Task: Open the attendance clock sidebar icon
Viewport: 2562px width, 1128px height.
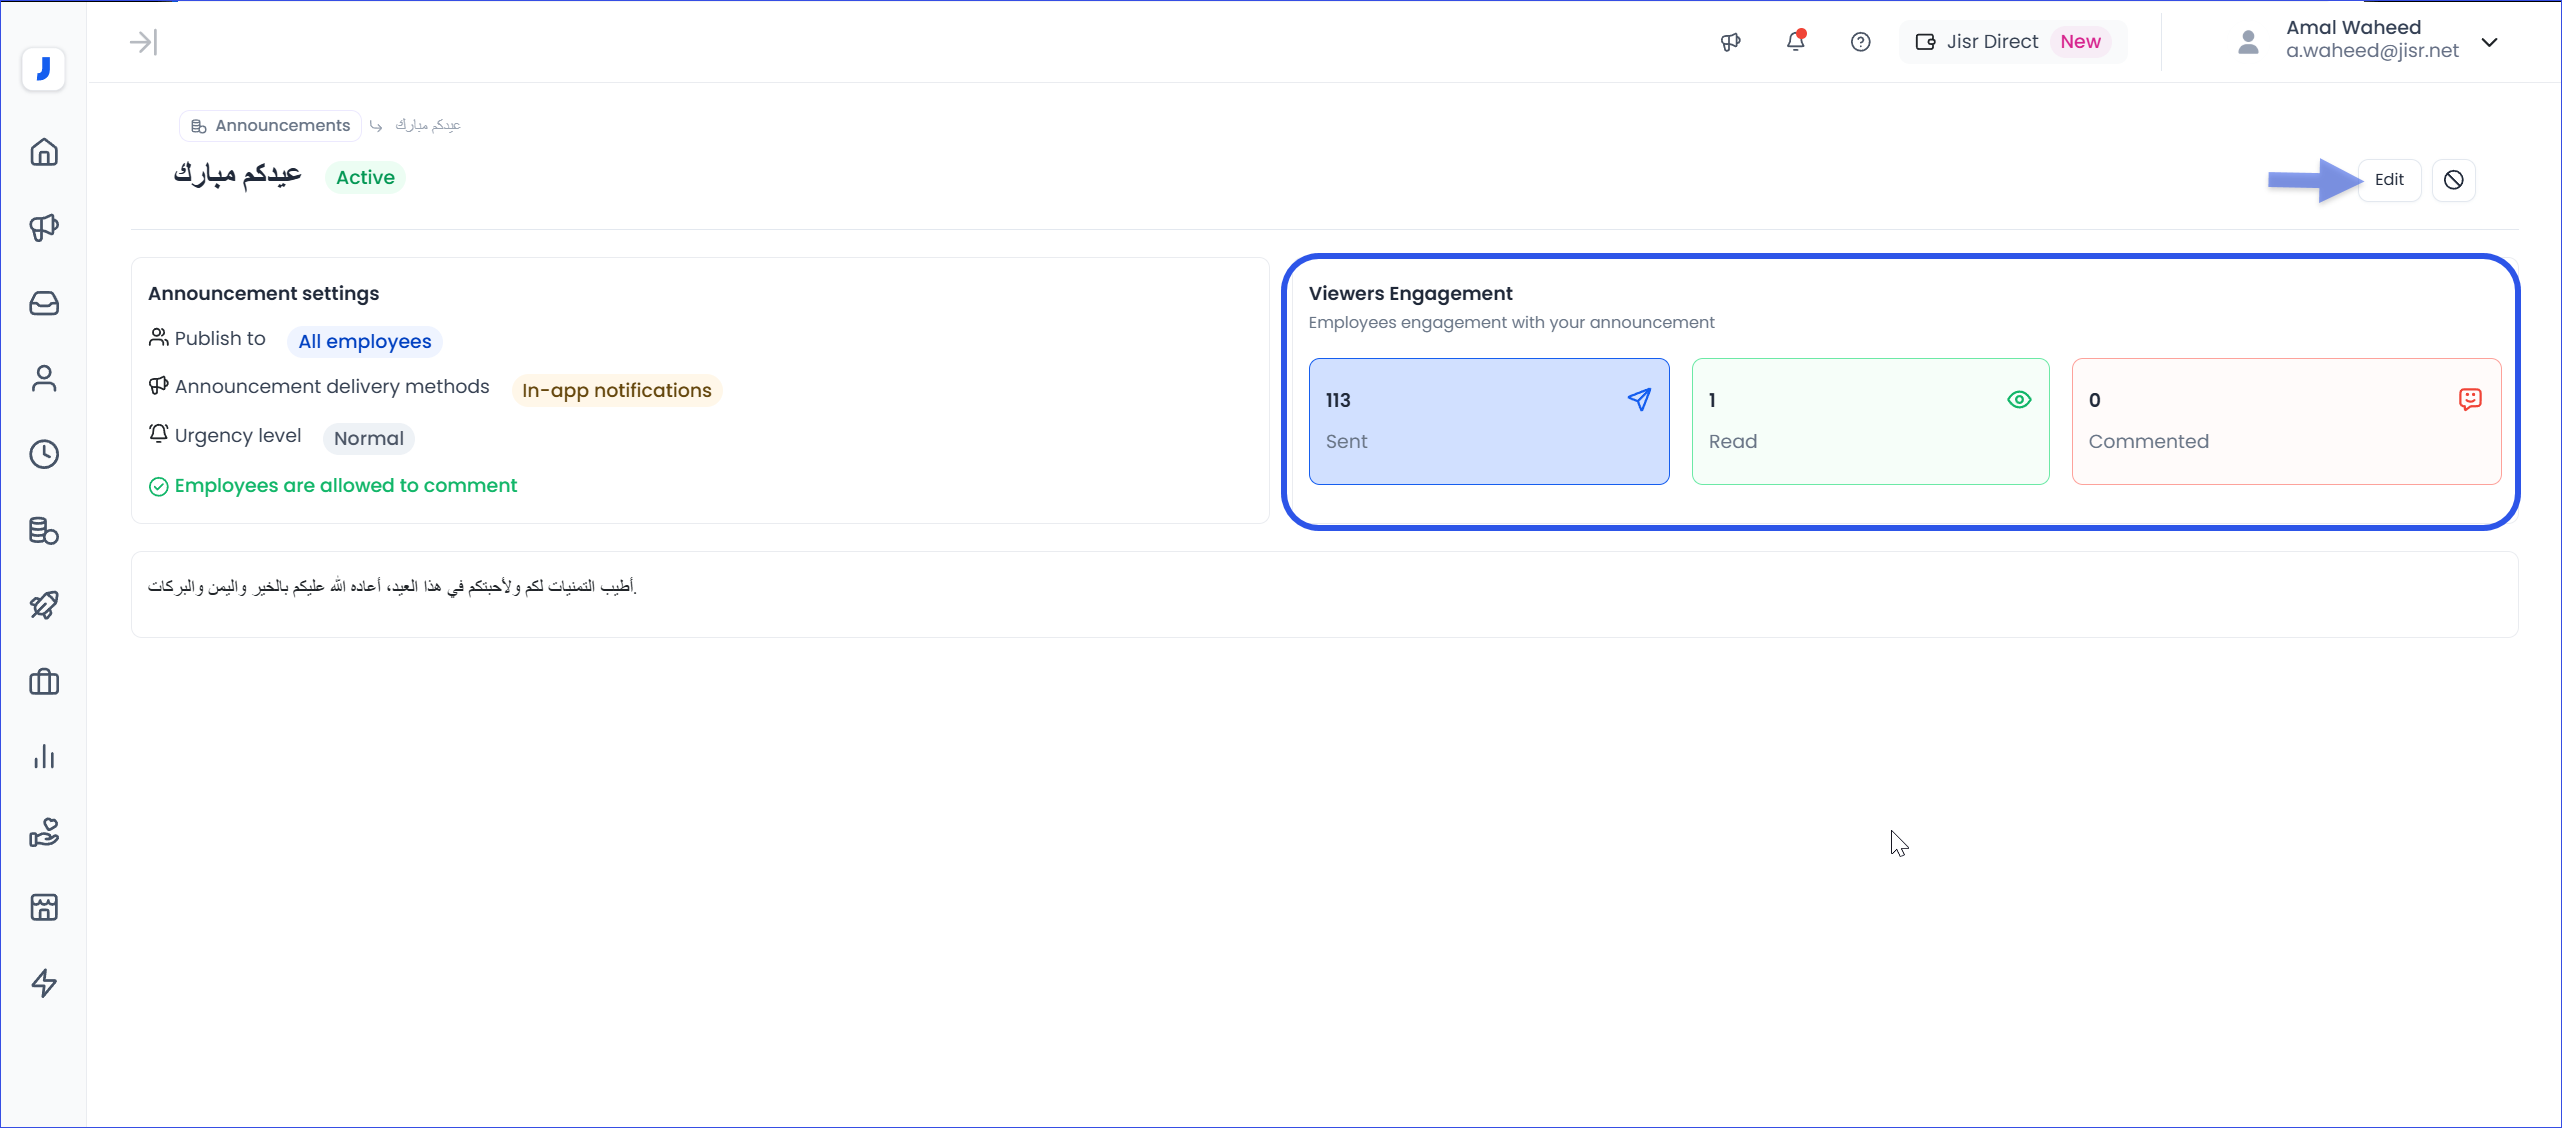Action: pyautogui.click(x=44, y=454)
